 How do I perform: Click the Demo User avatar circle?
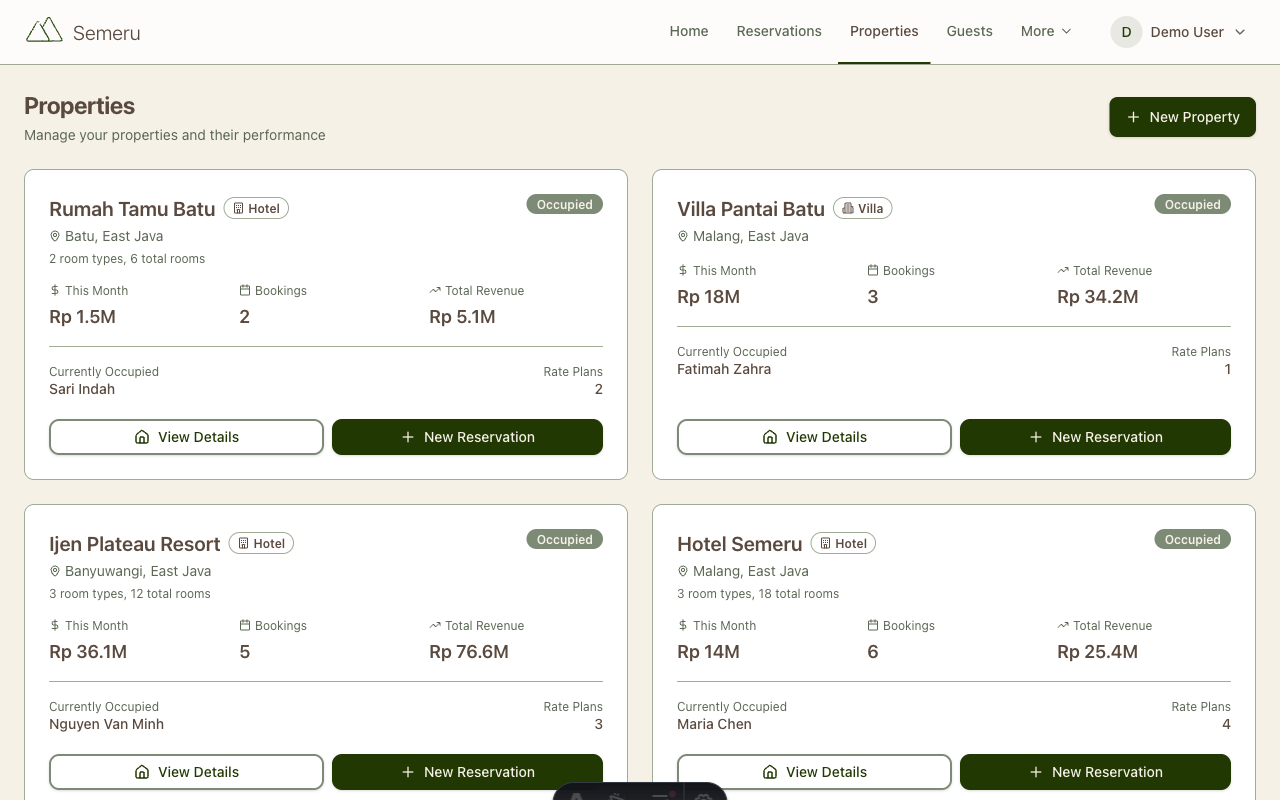coord(1126,32)
